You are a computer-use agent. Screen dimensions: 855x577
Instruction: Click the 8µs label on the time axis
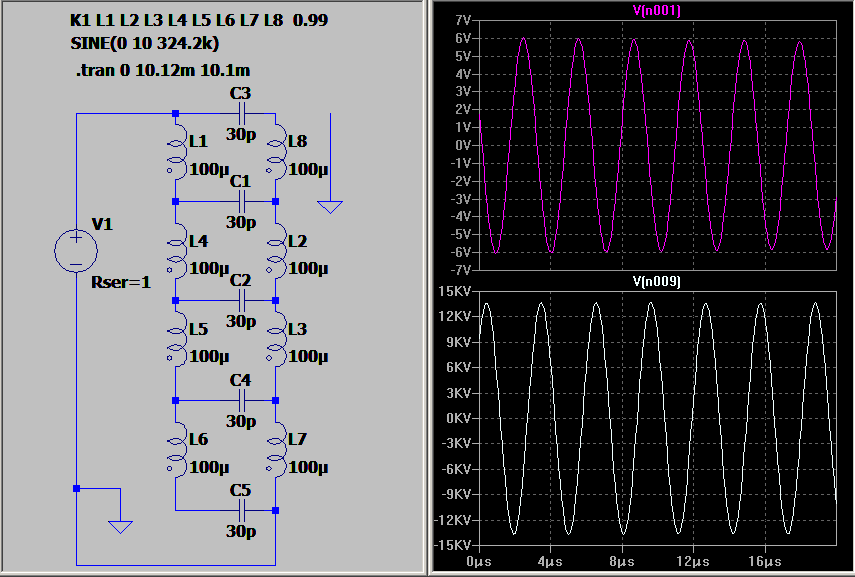tap(622, 562)
